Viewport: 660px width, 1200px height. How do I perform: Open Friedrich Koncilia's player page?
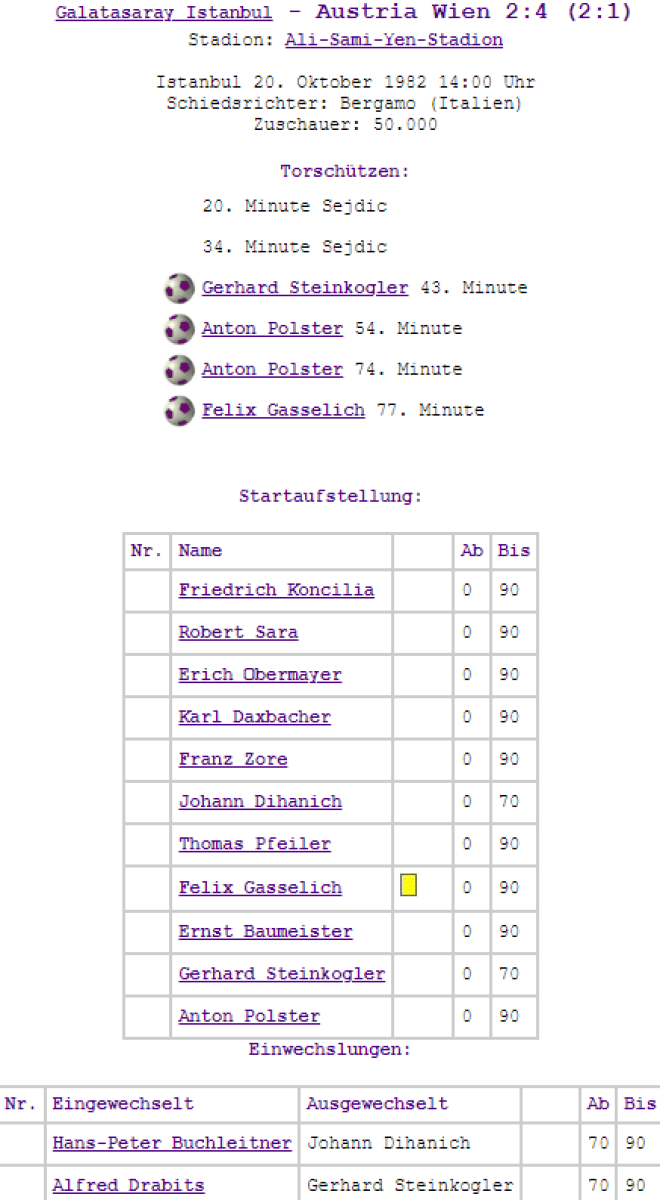[276, 590]
